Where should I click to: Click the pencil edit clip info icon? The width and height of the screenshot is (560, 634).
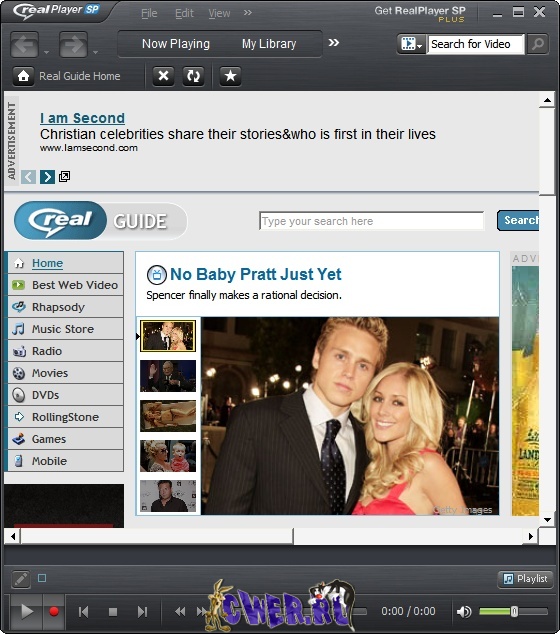tap(21, 579)
